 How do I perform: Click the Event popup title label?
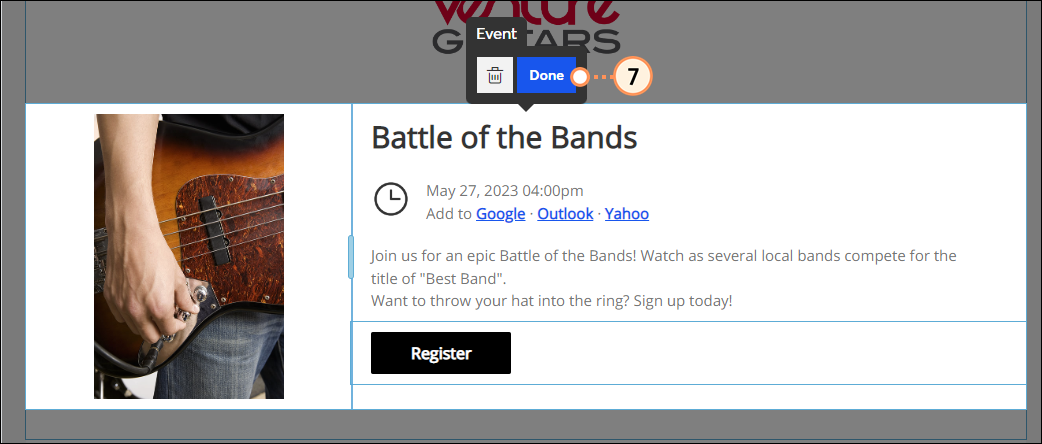pyautogui.click(x=496, y=35)
